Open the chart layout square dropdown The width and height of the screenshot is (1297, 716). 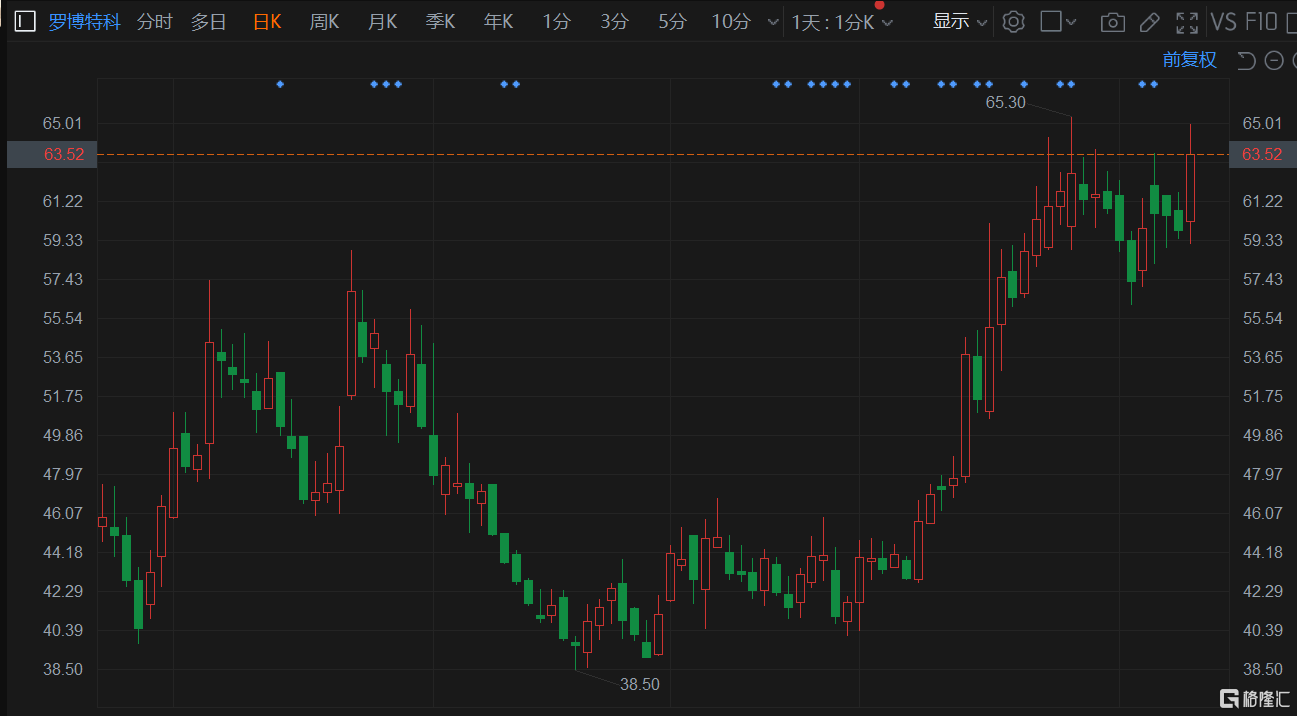click(x=1058, y=21)
